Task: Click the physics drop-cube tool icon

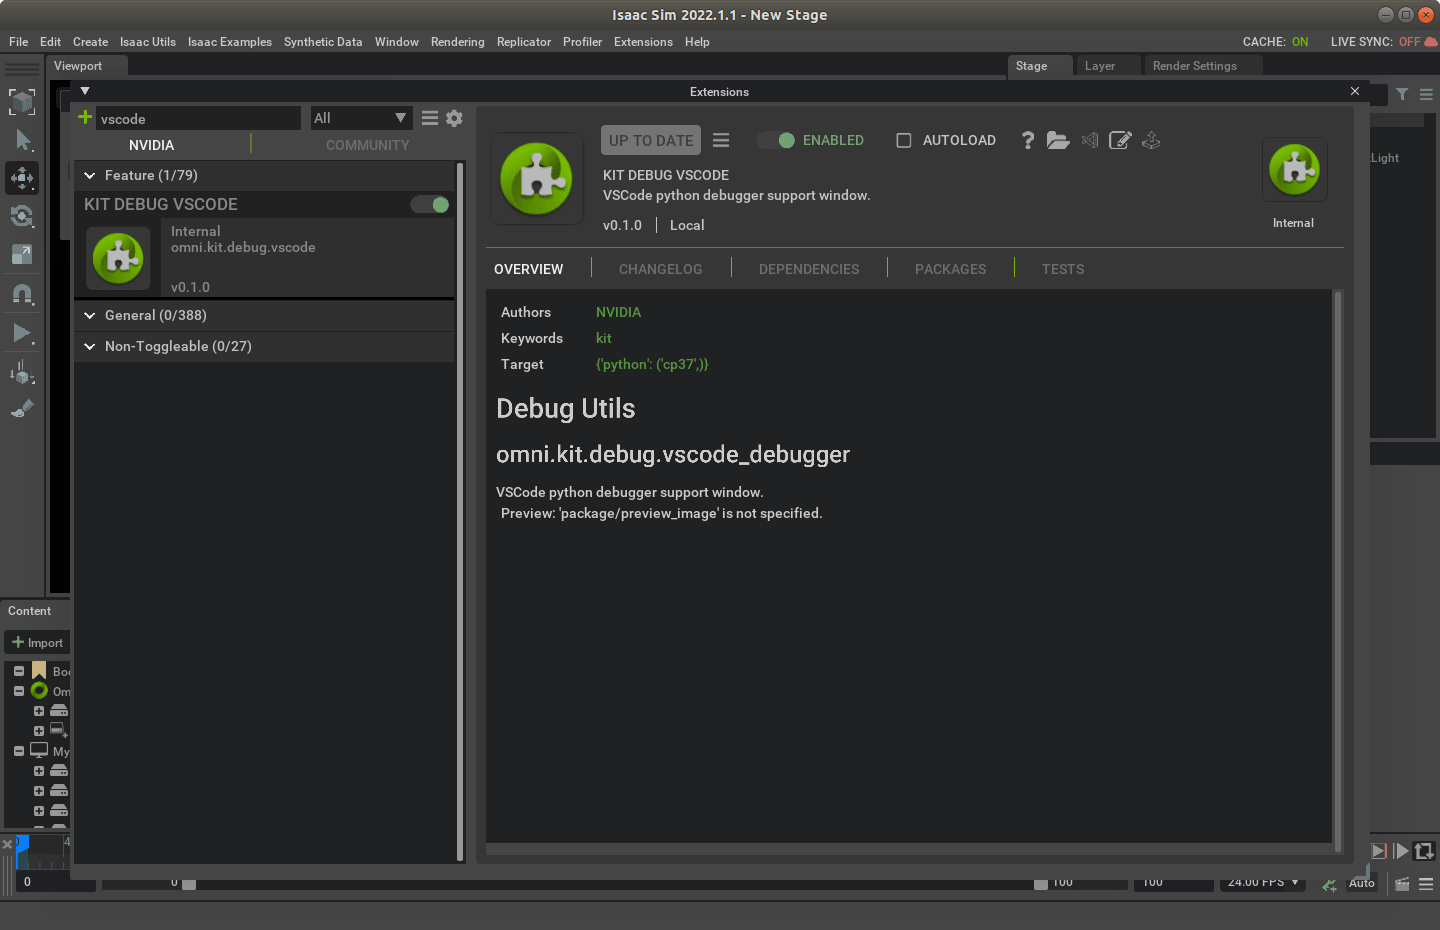Action: (x=22, y=374)
